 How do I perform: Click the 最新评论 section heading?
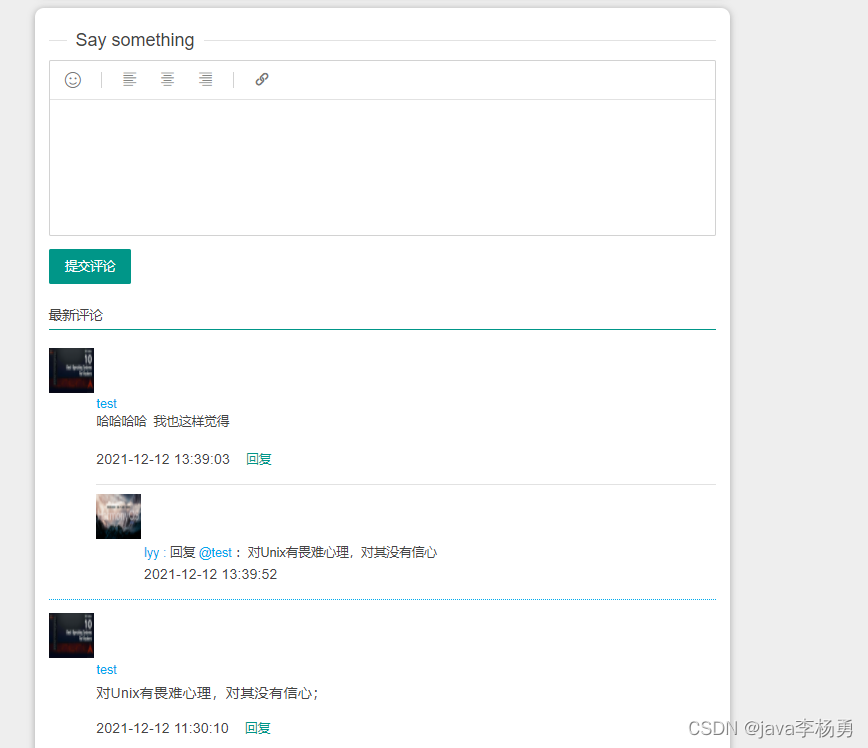[x=76, y=314]
